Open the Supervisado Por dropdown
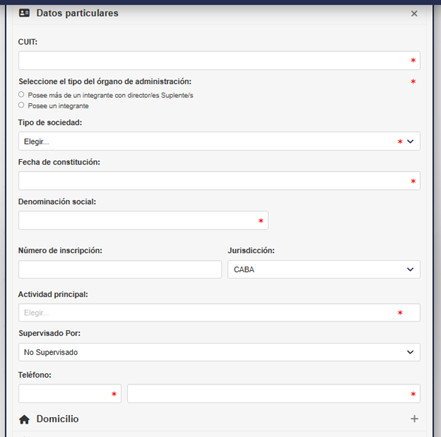441x437 pixels. [219, 352]
